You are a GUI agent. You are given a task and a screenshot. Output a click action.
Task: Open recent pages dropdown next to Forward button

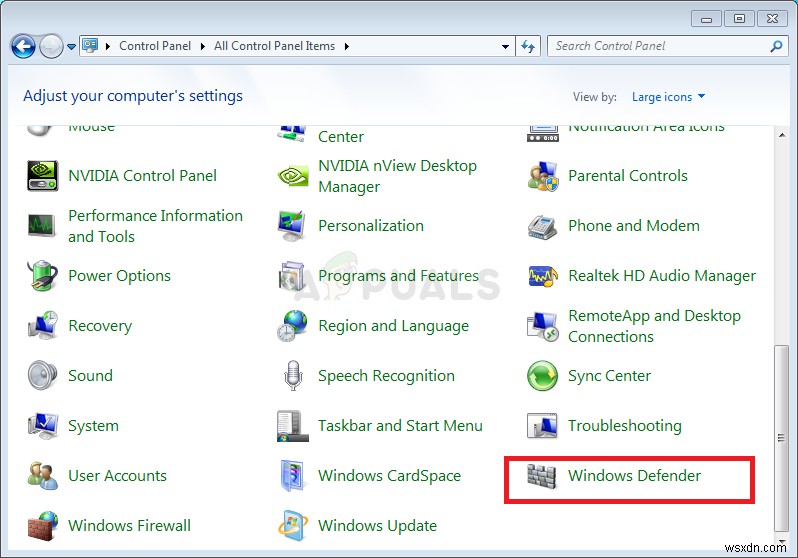pyautogui.click(x=71, y=47)
